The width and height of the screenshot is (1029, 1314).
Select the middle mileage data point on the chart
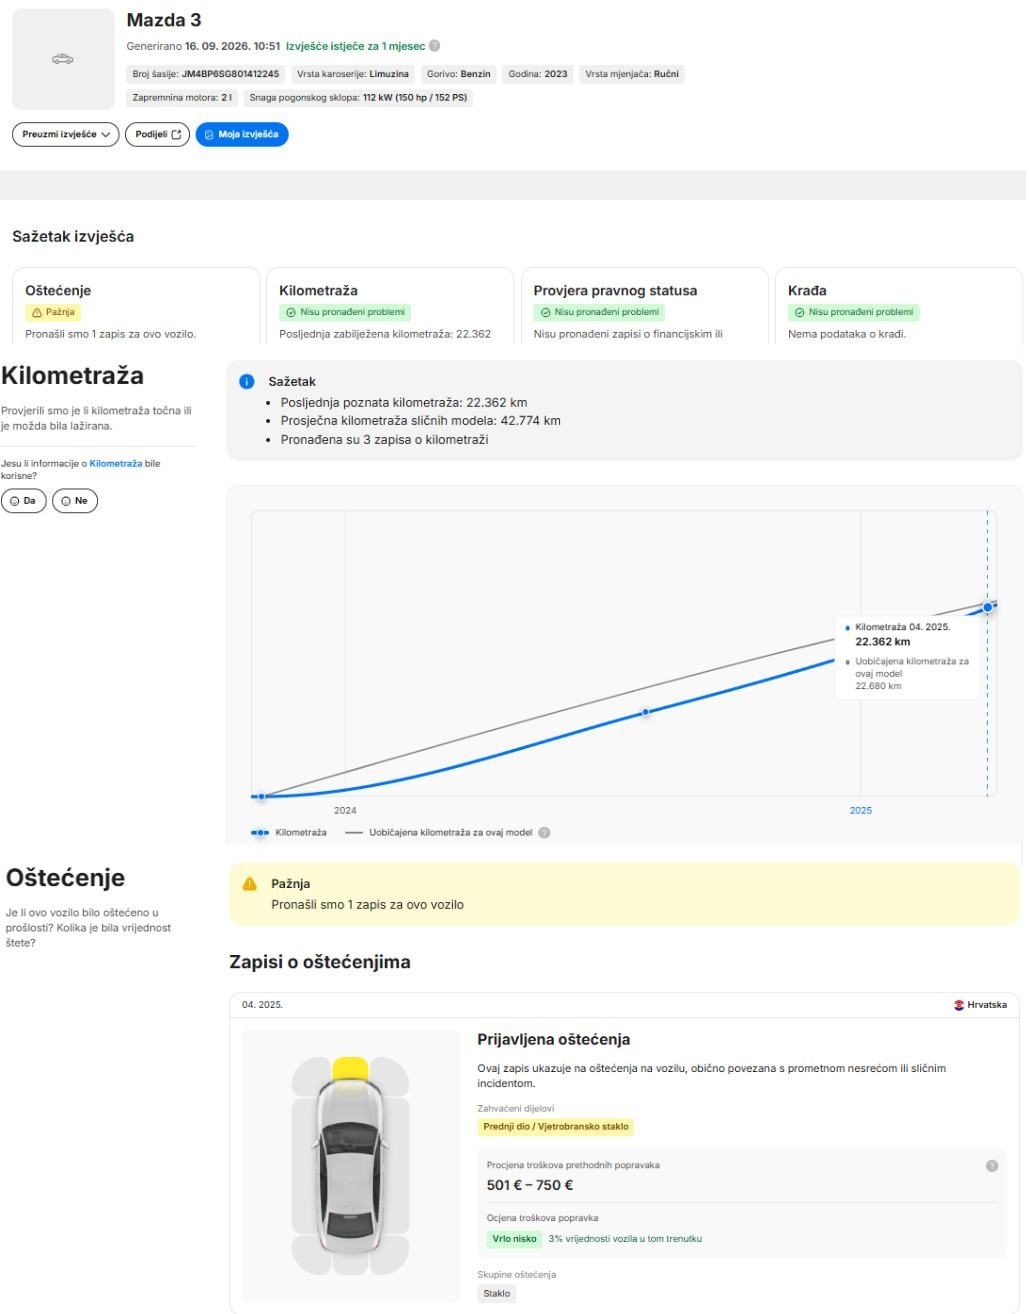[x=645, y=712]
